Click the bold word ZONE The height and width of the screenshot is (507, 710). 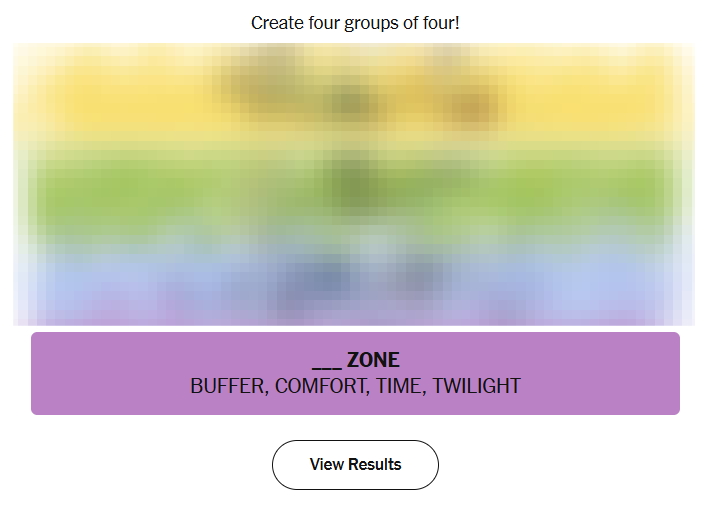[373, 361]
